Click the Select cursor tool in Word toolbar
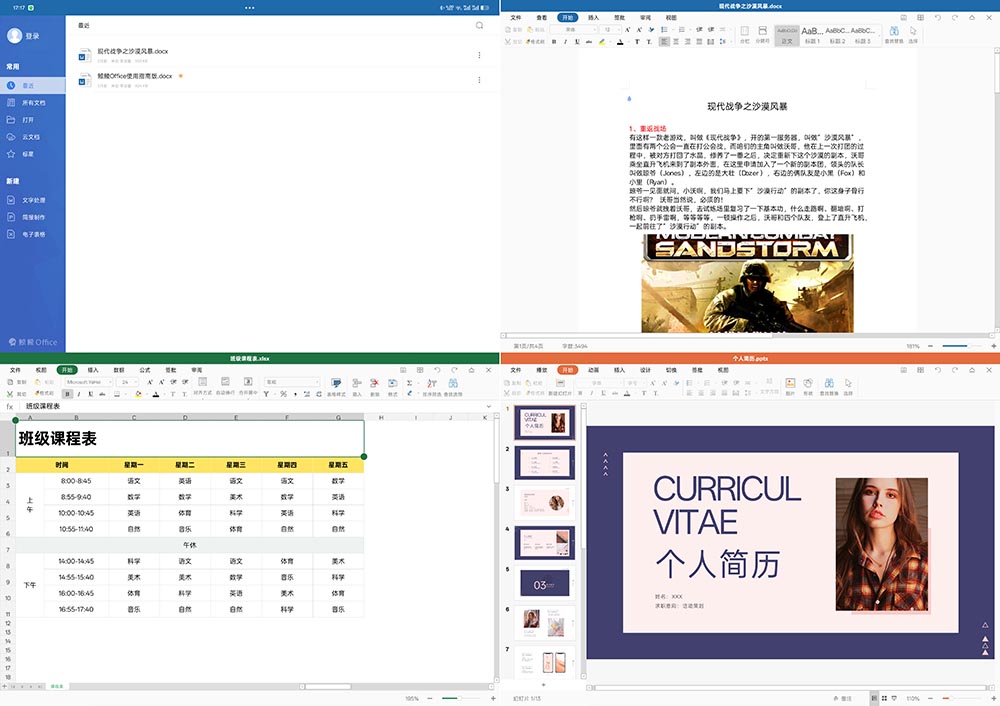1000x706 pixels. pos(913,31)
